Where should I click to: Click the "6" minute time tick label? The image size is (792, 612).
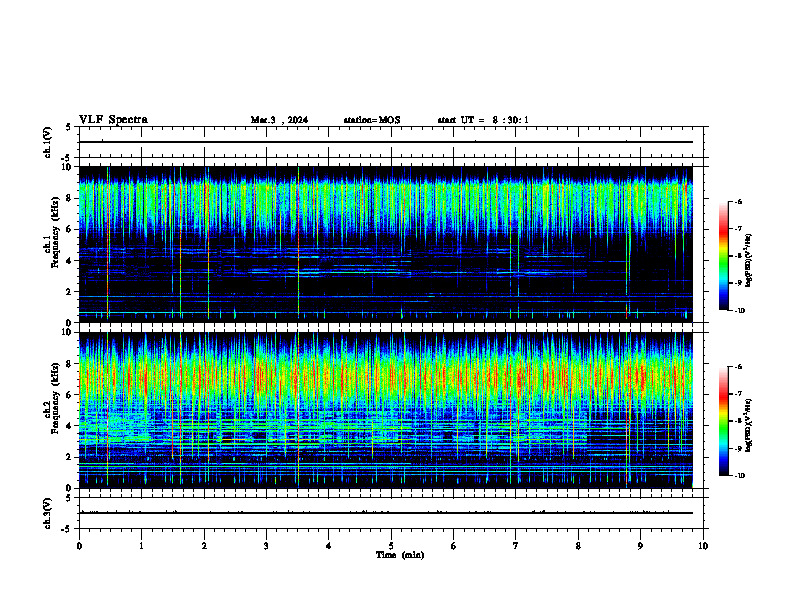(x=454, y=546)
